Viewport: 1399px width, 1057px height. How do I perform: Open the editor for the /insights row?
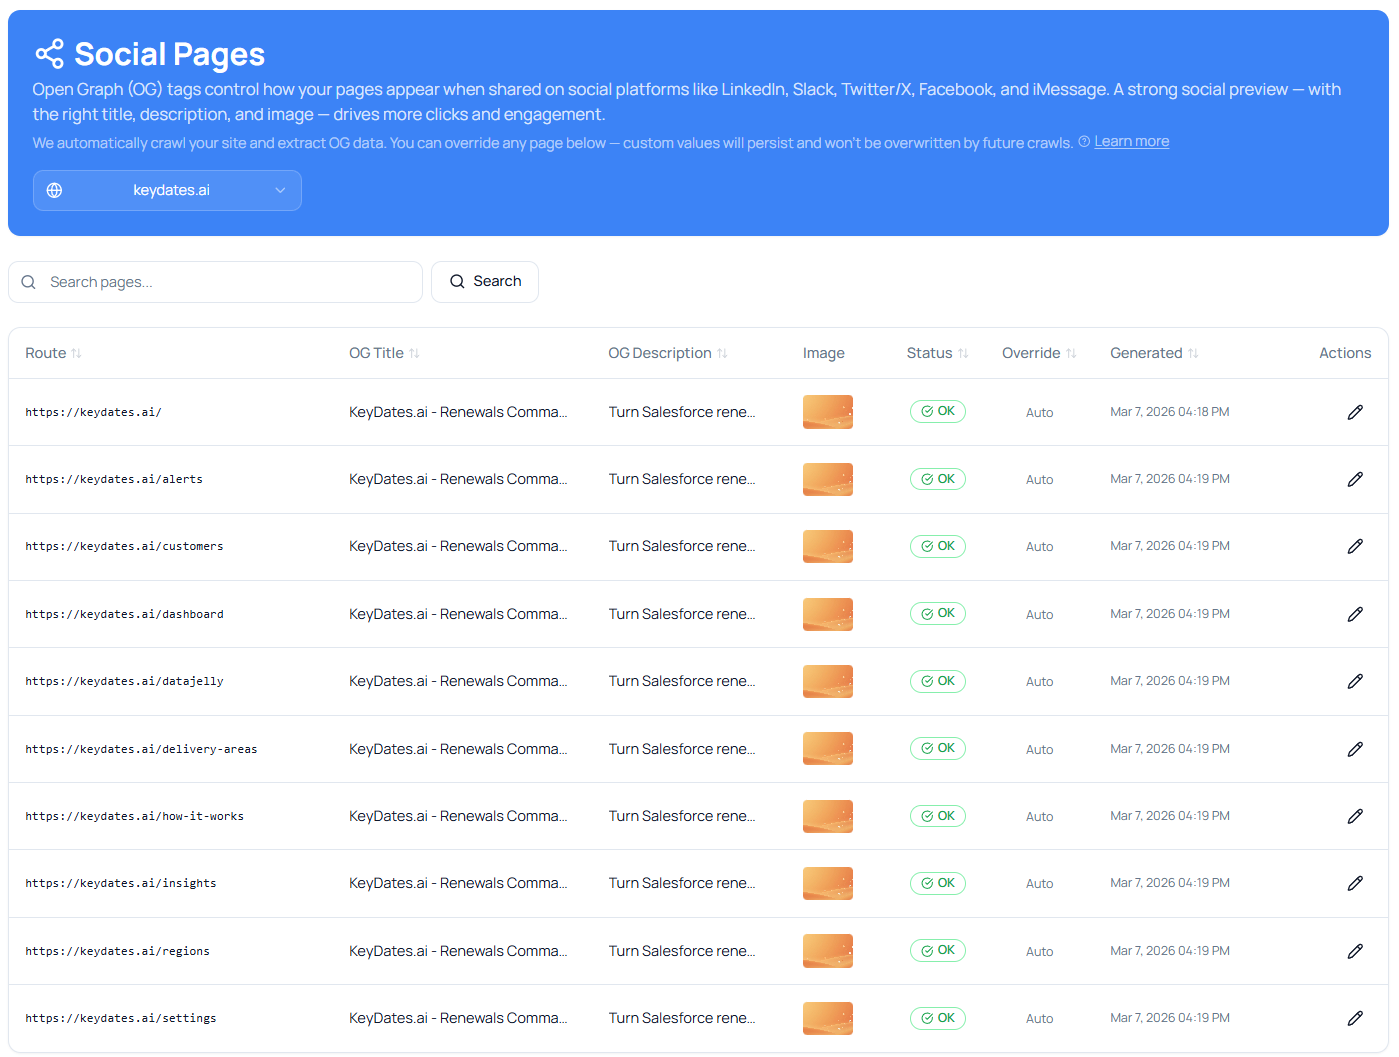coord(1355,883)
